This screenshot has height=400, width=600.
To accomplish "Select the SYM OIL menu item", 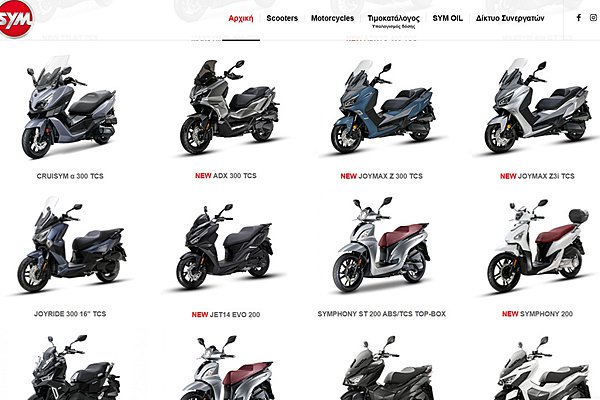I will pos(447,18).
